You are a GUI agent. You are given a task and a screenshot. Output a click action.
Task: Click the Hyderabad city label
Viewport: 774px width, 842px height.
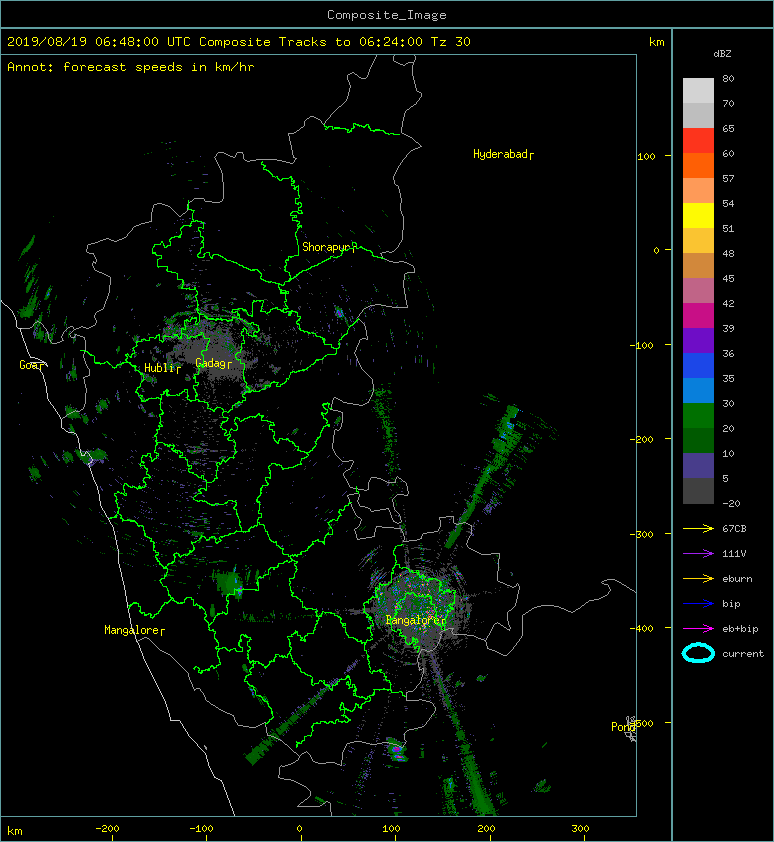(503, 155)
